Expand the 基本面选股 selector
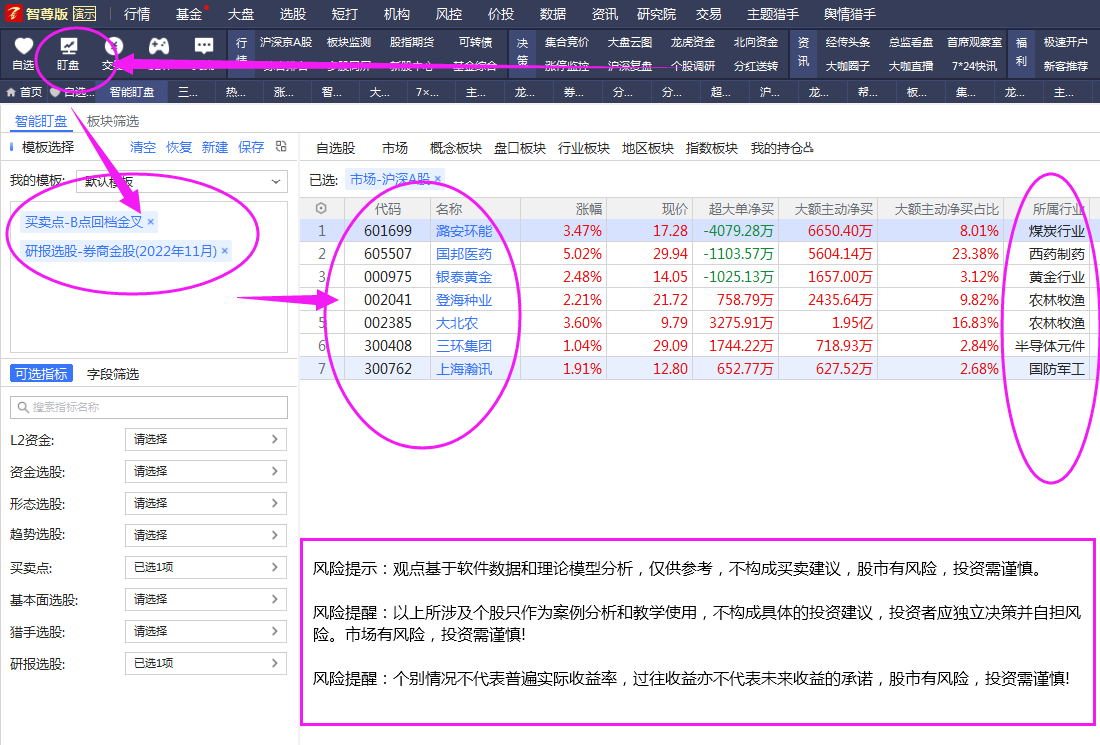 pos(206,599)
